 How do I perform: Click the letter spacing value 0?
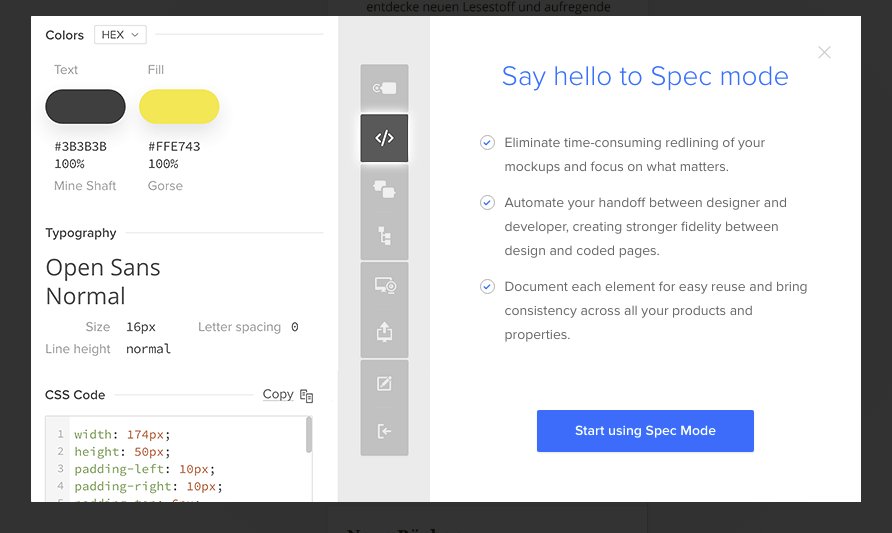(x=295, y=327)
